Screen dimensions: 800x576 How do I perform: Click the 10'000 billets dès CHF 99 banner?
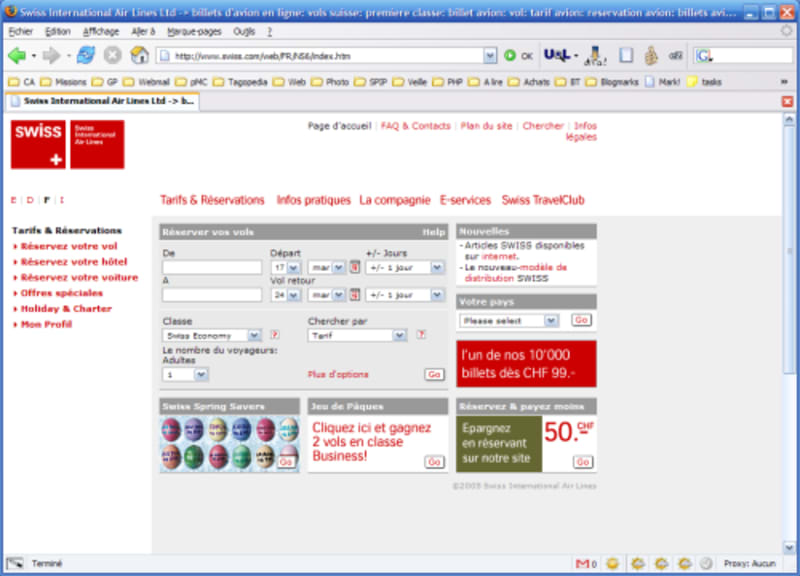click(x=526, y=364)
